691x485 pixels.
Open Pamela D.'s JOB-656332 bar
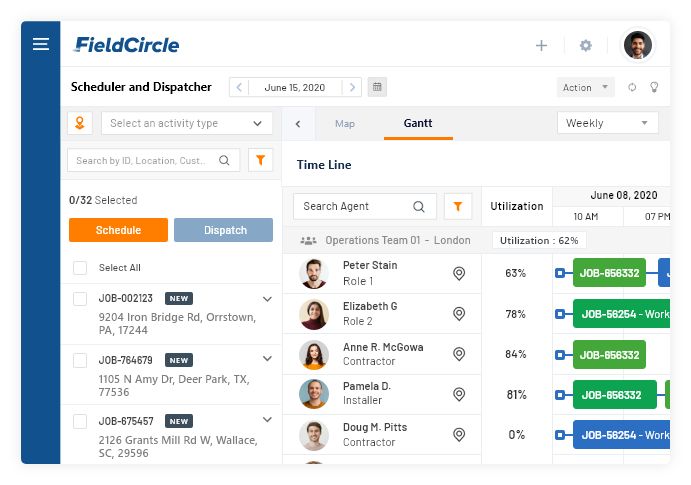click(x=615, y=395)
